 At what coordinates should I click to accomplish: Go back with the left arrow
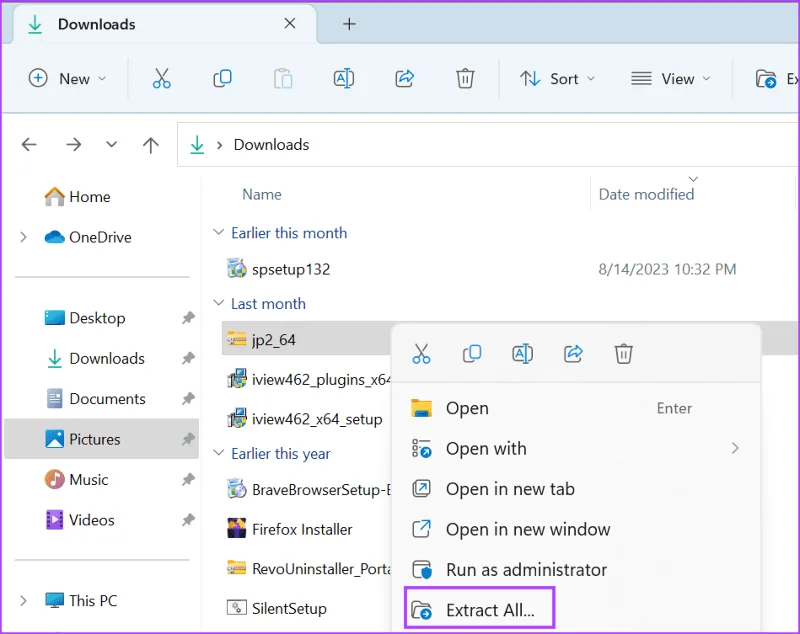pos(29,145)
